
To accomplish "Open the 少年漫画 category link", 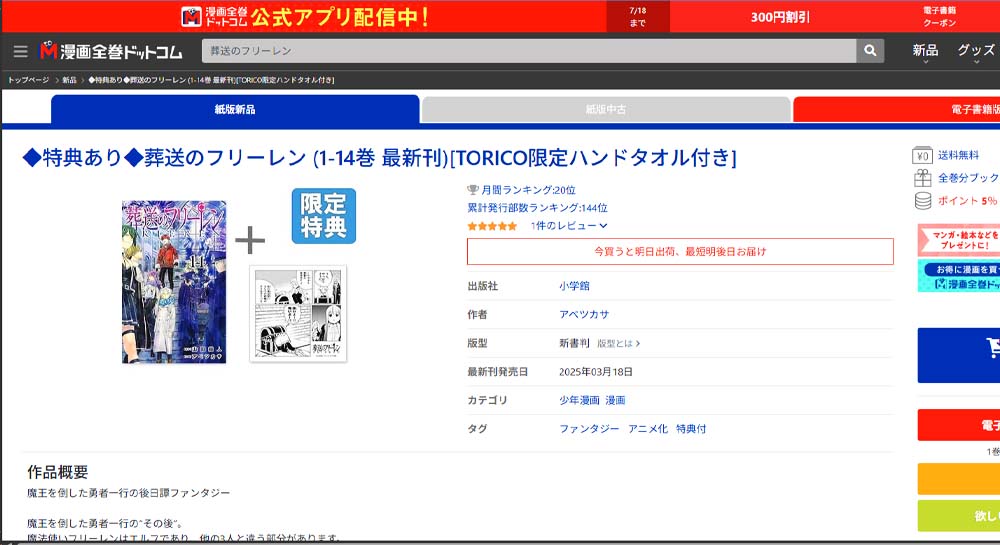I will click(579, 400).
